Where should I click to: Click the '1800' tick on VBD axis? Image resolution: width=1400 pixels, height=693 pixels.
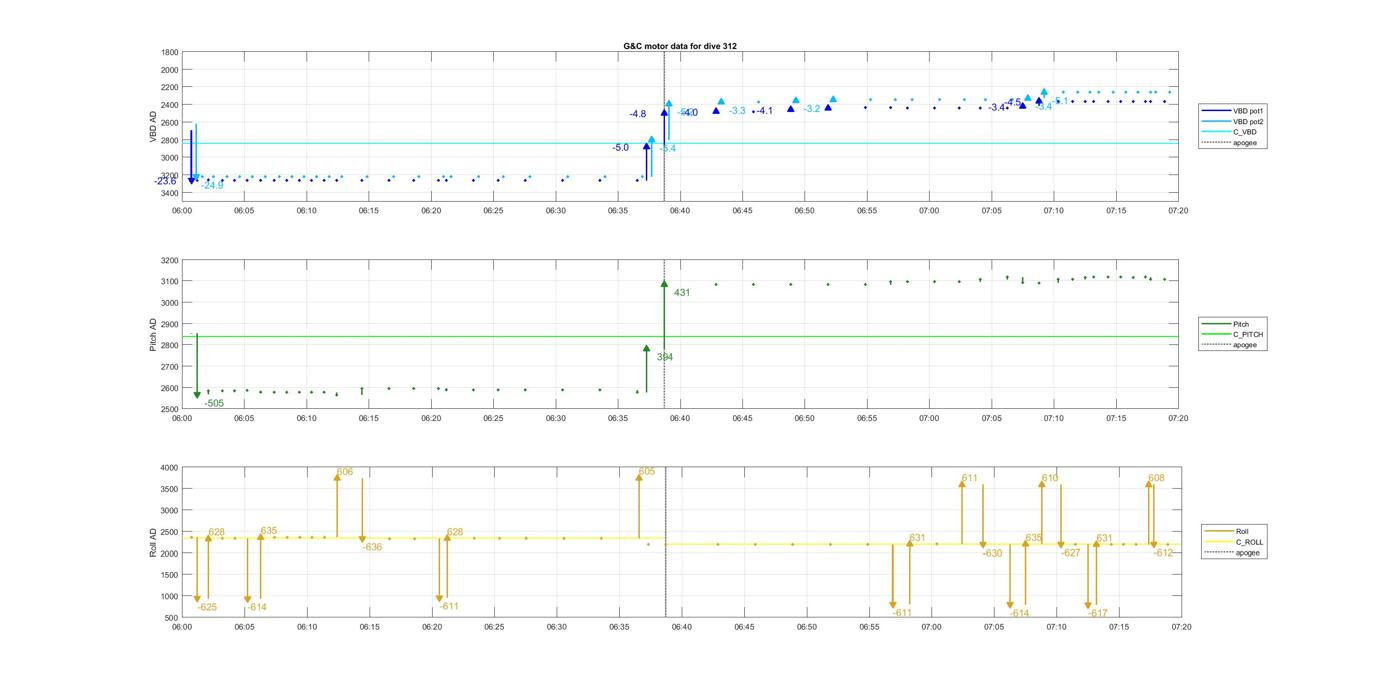point(169,52)
